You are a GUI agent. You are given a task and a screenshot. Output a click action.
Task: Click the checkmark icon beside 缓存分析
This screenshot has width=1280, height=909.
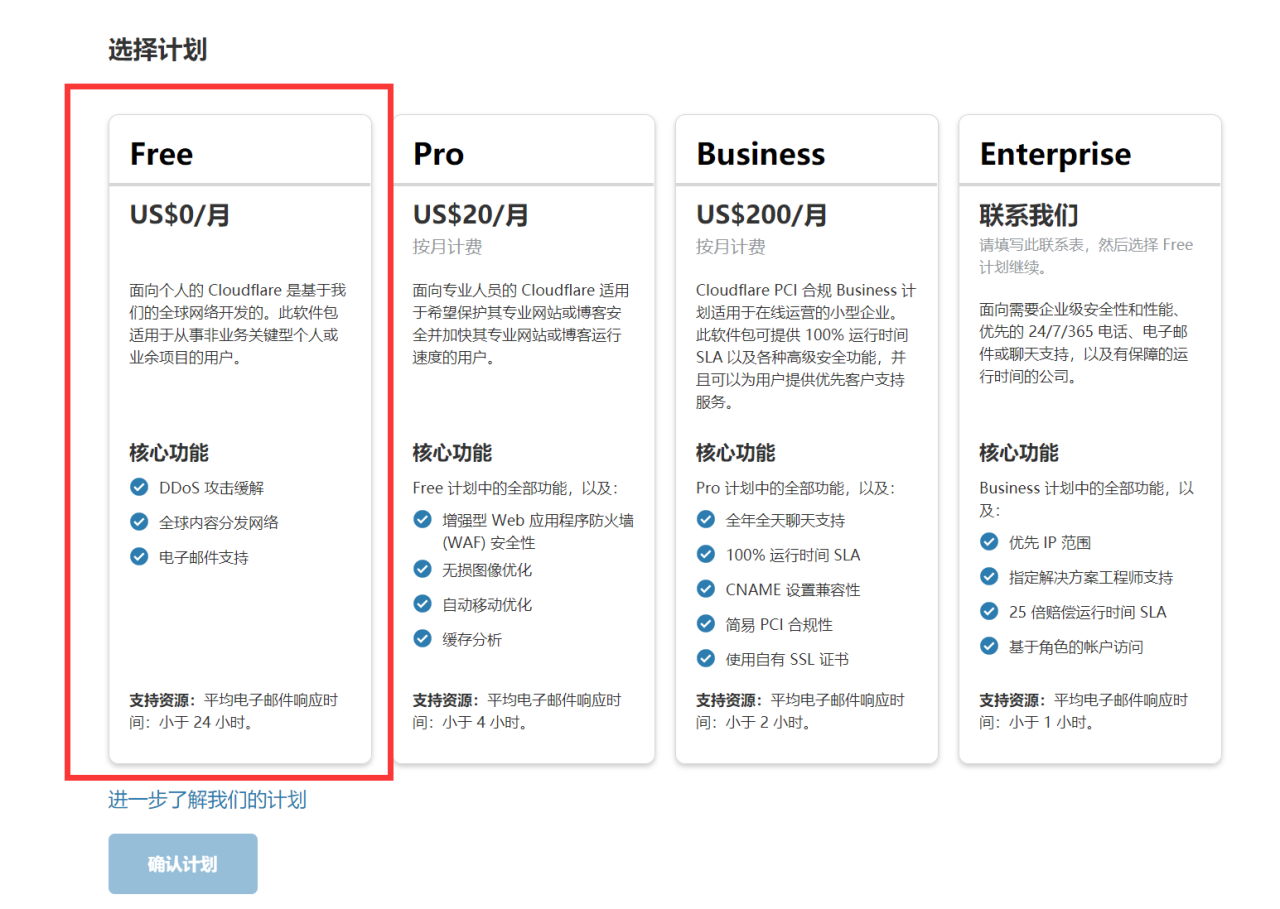(422, 639)
